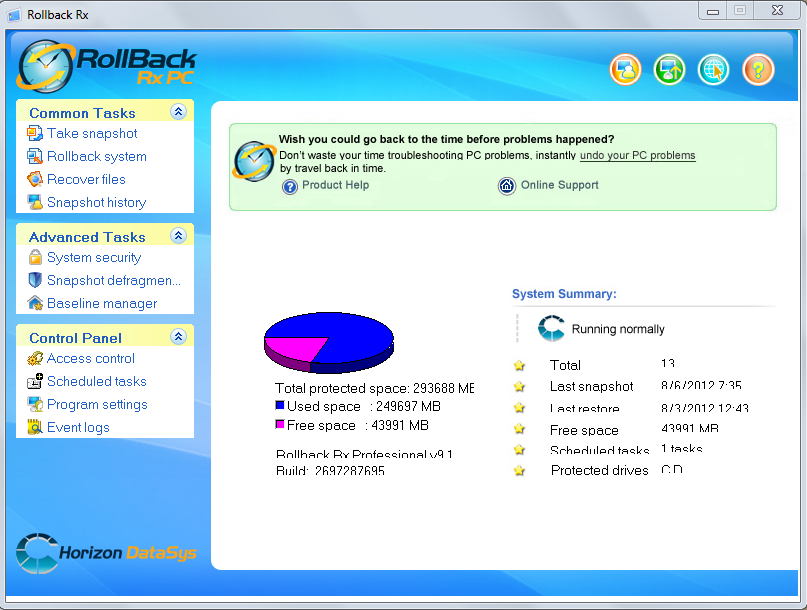The width and height of the screenshot is (807, 610).
Task: Open Snapshot history
Action: (96, 202)
